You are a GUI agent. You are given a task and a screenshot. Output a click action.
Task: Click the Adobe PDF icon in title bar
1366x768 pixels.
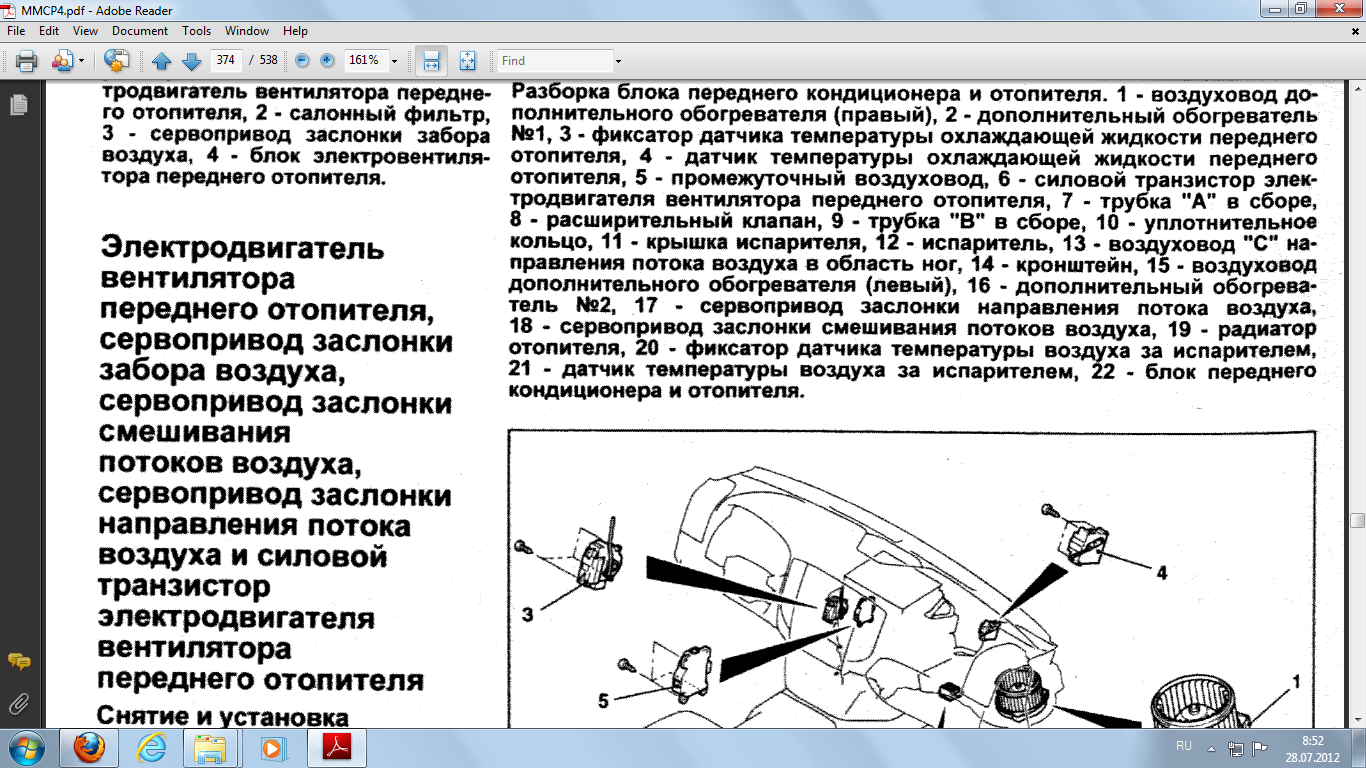pos(10,10)
